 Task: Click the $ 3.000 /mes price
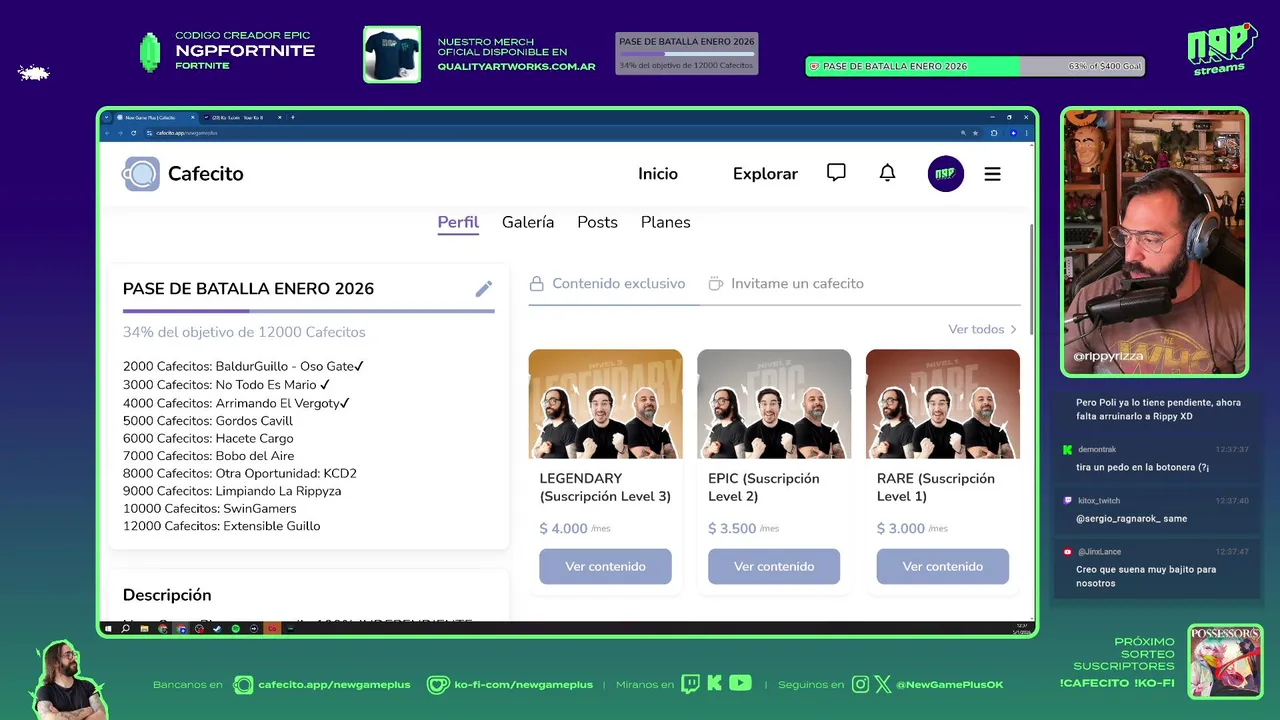pos(912,528)
